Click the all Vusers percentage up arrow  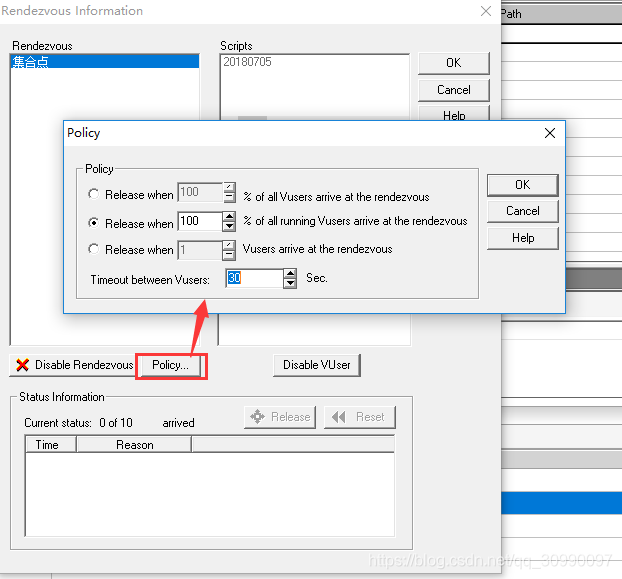tap(229, 187)
